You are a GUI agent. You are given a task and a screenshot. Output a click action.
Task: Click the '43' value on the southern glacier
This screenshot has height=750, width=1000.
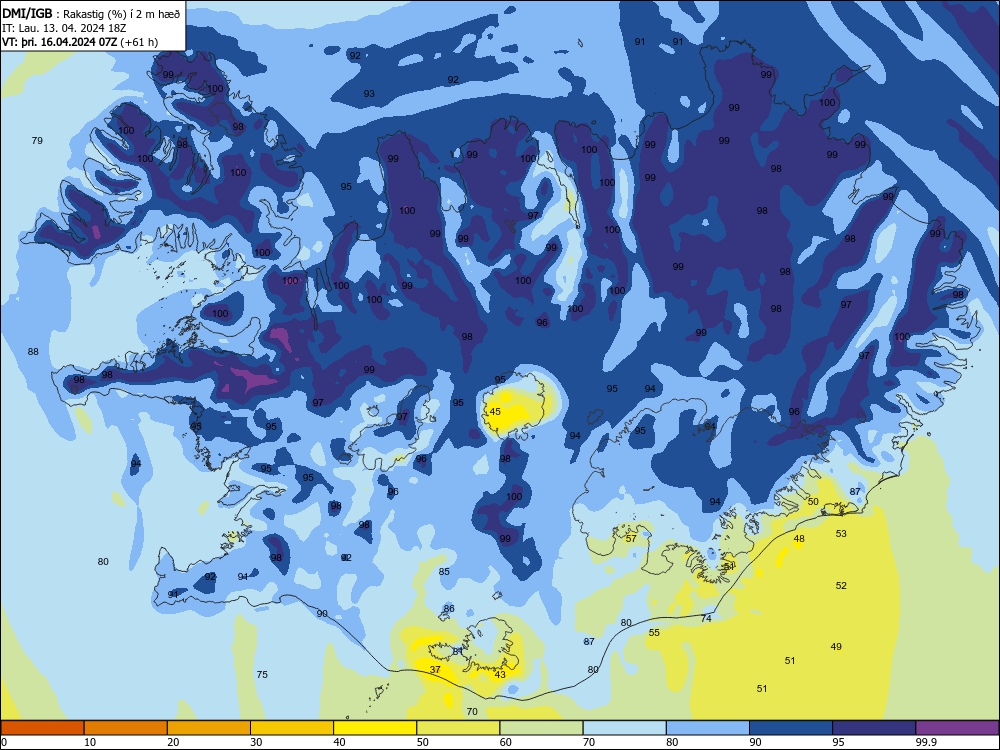pos(500,674)
